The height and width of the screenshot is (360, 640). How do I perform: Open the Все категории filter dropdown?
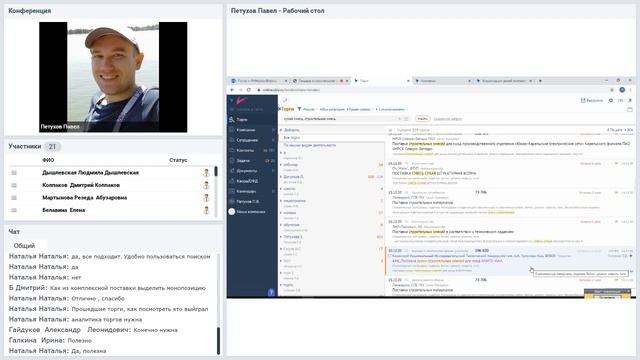tap(332, 109)
